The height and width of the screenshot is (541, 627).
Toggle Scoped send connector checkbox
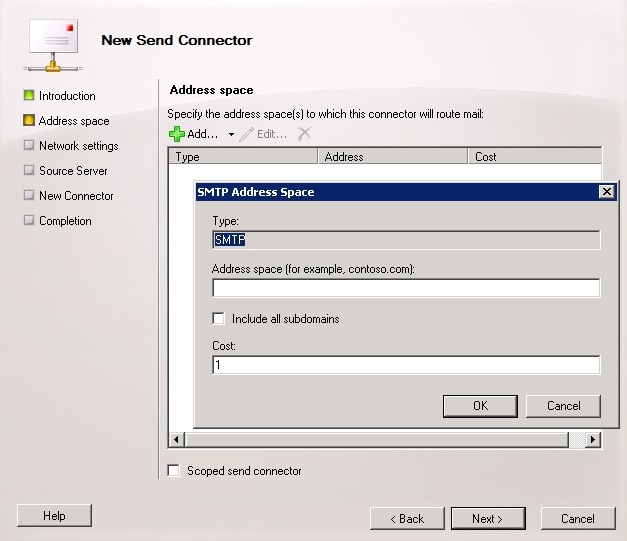(x=174, y=471)
